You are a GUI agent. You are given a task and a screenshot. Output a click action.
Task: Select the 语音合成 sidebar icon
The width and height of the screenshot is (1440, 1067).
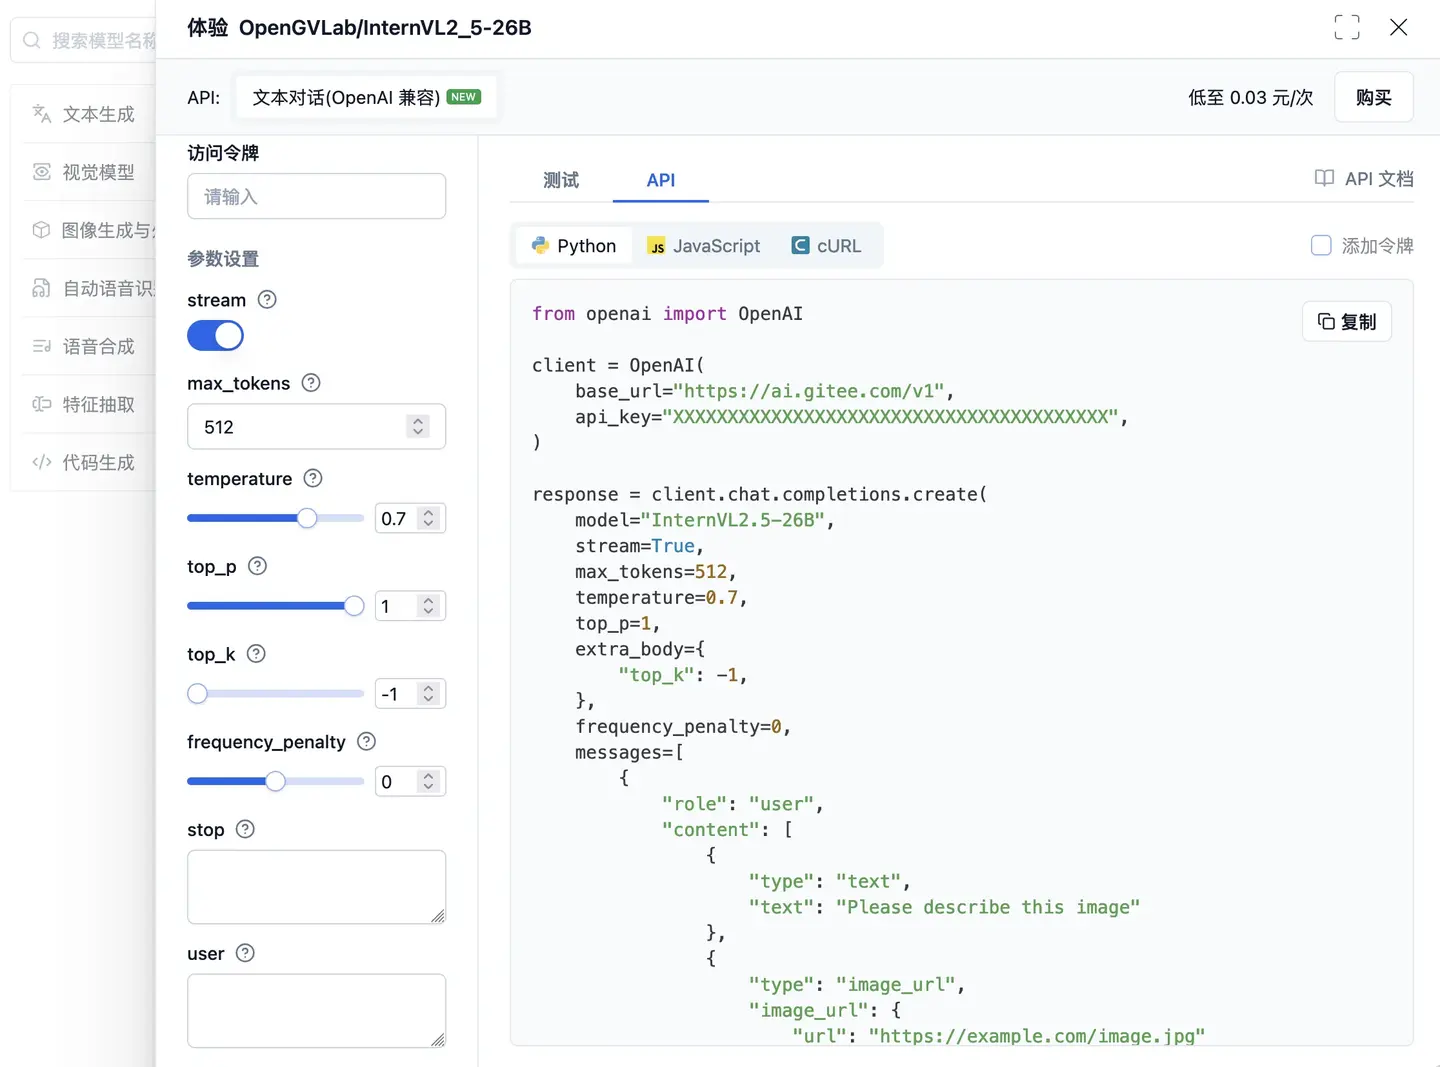coord(41,346)
